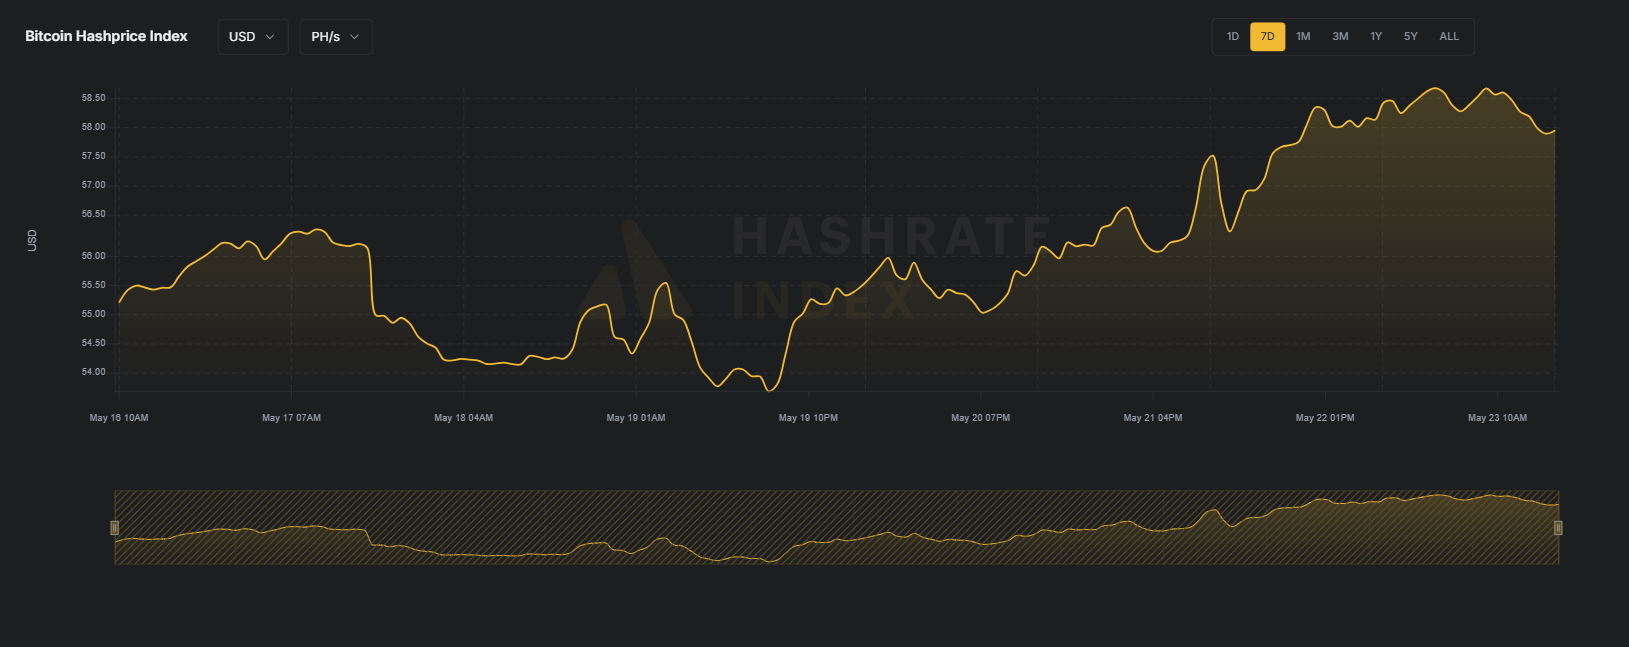Show the ALL time range
This screenshot has height=647, width=1629.
[1449, 37]
